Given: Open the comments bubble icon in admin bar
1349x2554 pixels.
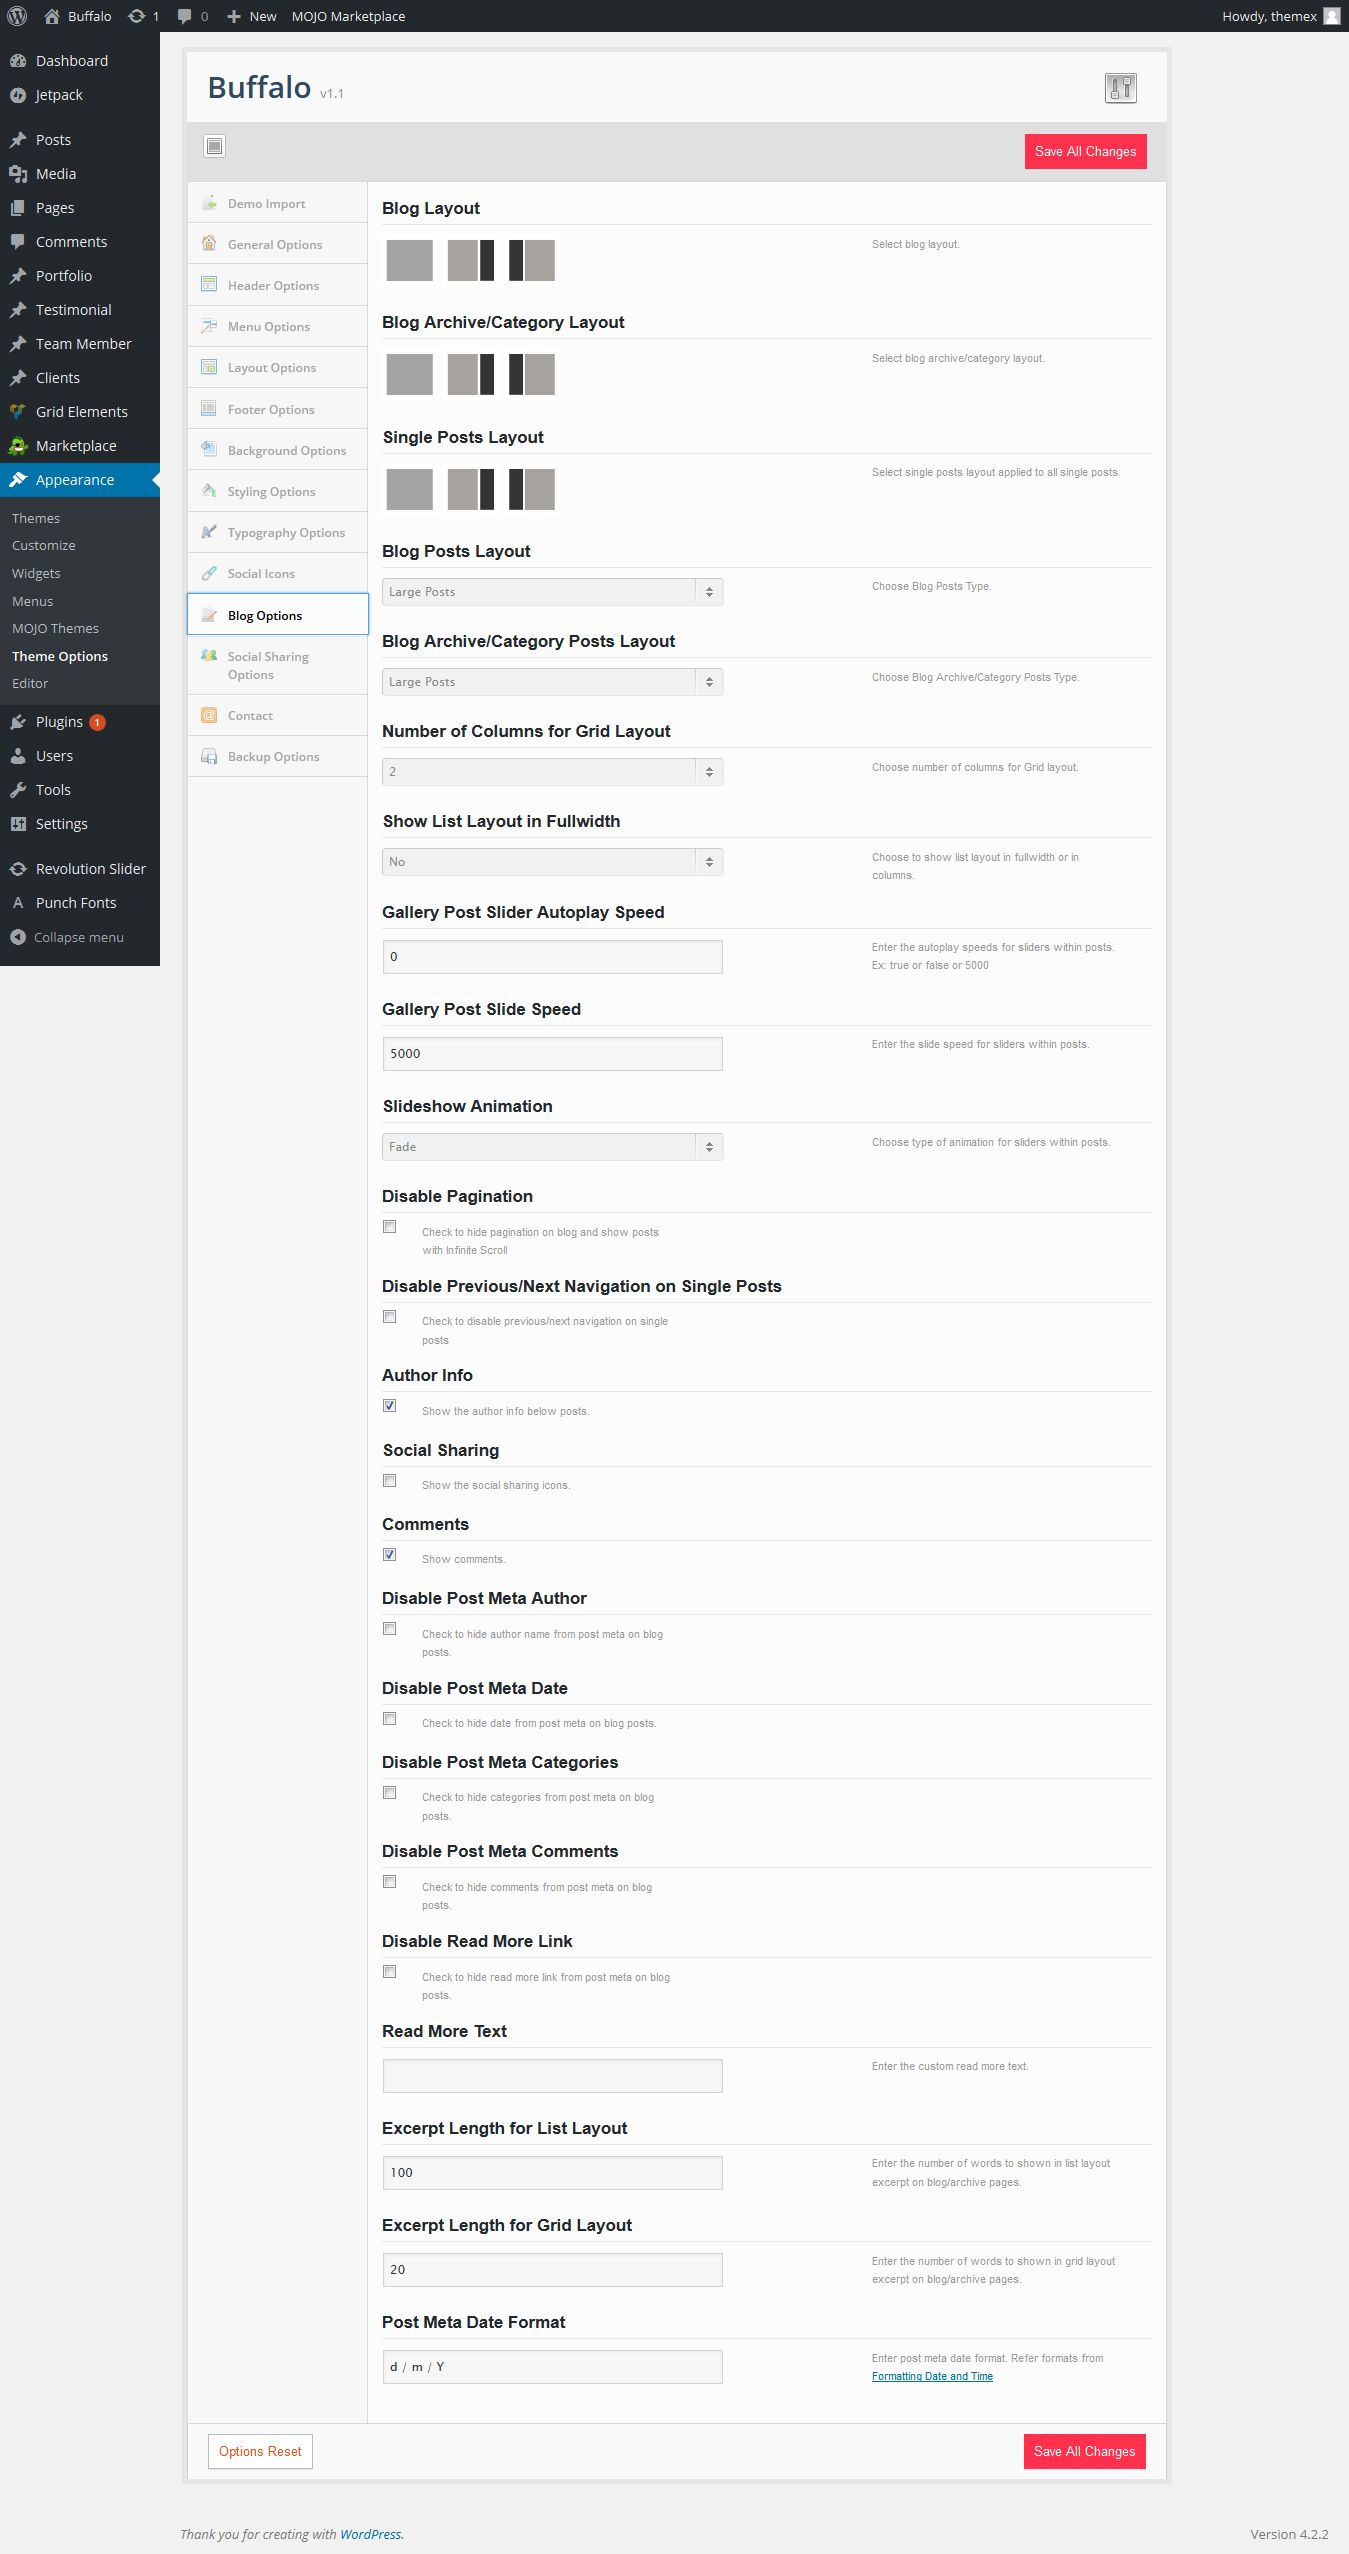Looking at the screenshot, I should pos(184,16).
